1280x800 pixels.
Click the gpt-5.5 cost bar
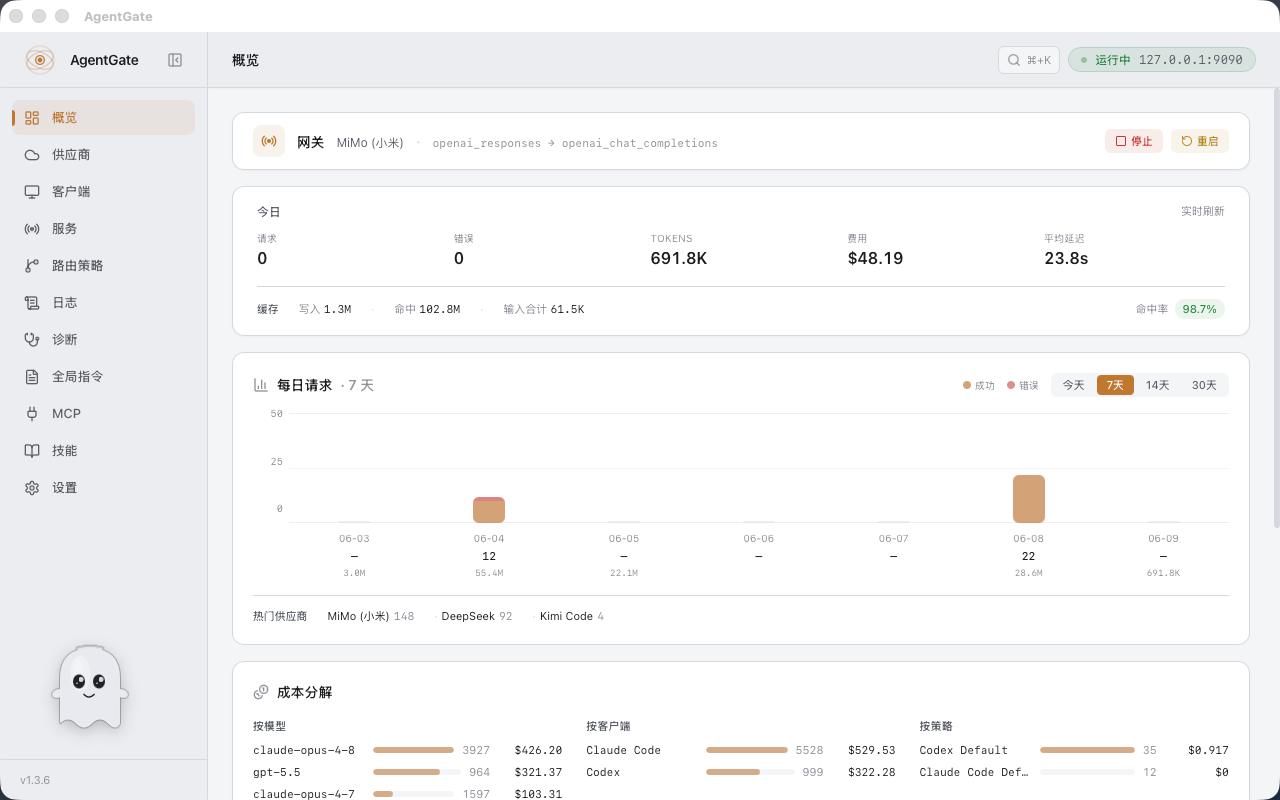[x=417, y=772]
